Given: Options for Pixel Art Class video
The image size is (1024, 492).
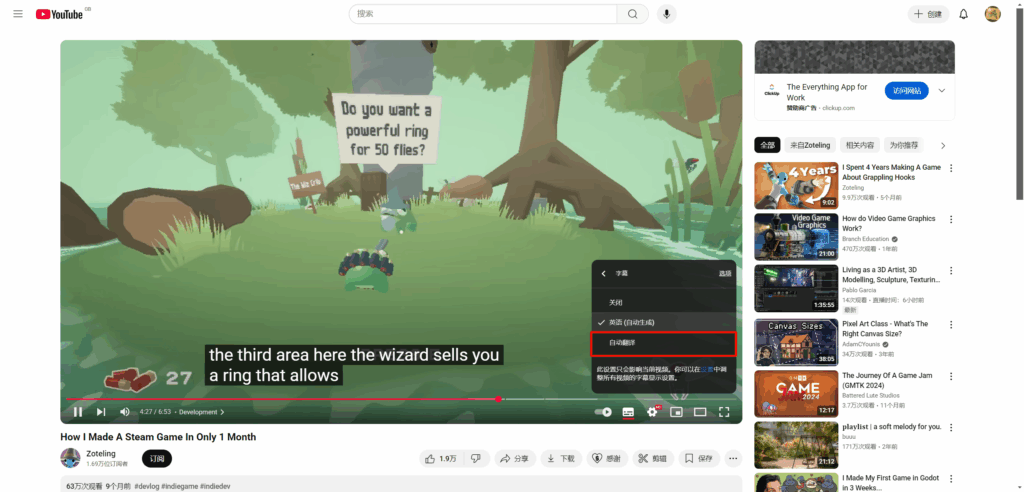Looking at the screenshot, I should (951, 325).
